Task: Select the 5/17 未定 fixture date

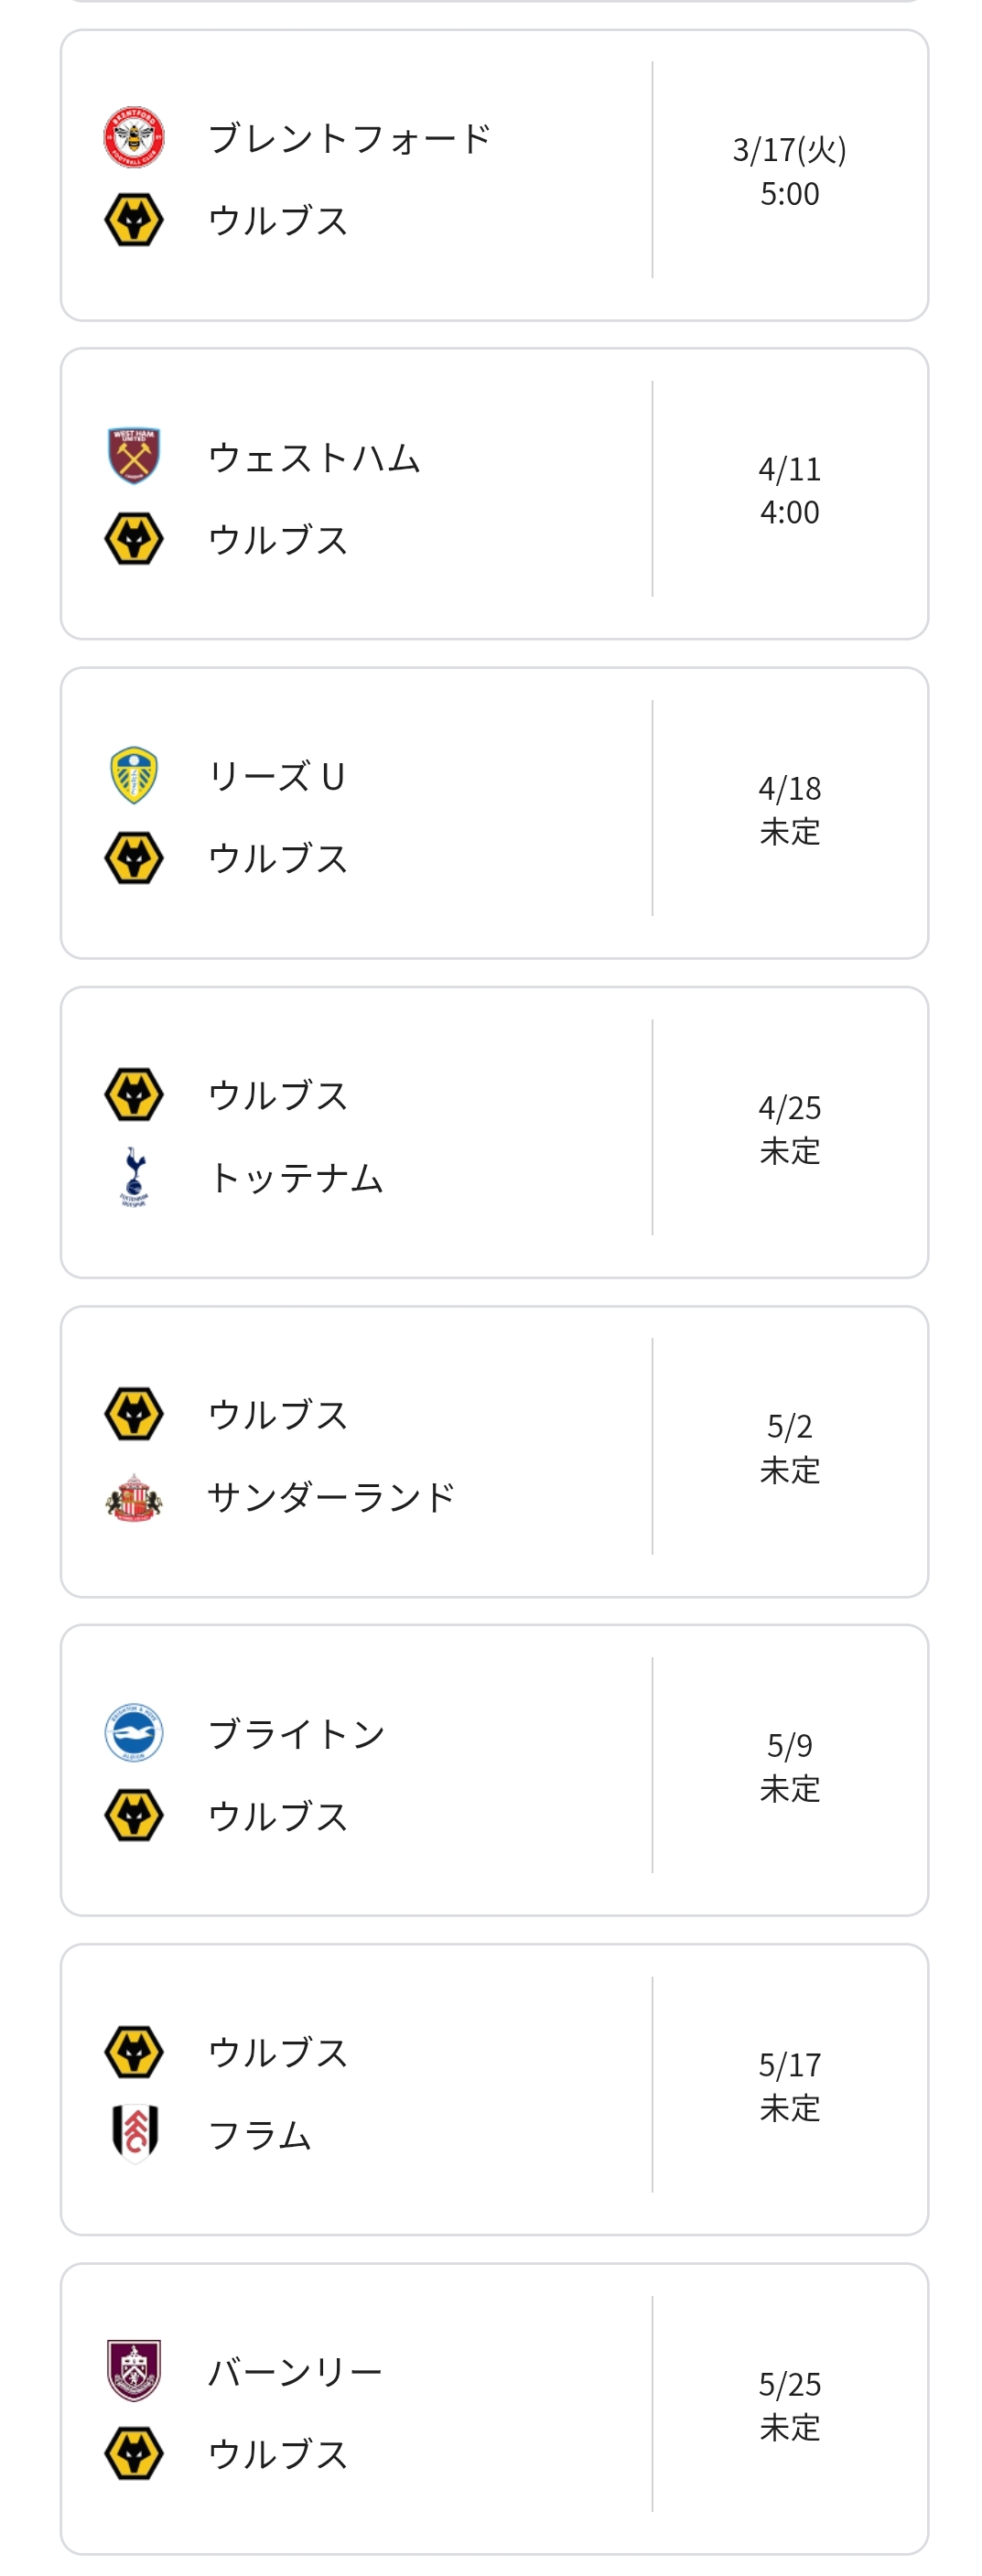Action: click(x=789, y=2086)
